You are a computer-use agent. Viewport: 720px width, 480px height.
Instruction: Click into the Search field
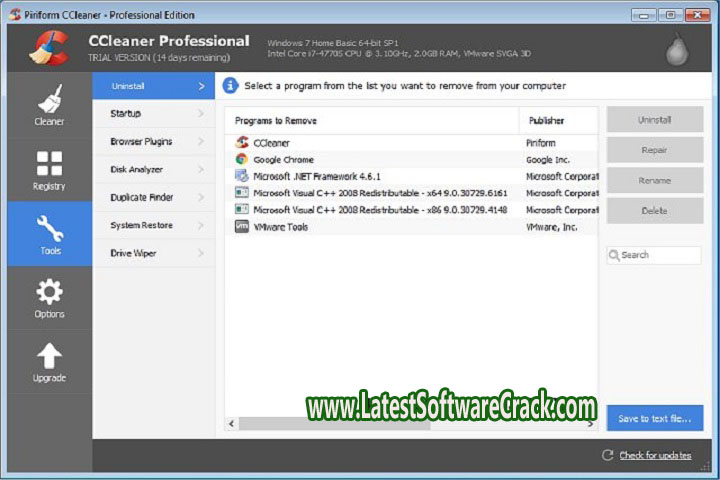click(x=654, y=255)
